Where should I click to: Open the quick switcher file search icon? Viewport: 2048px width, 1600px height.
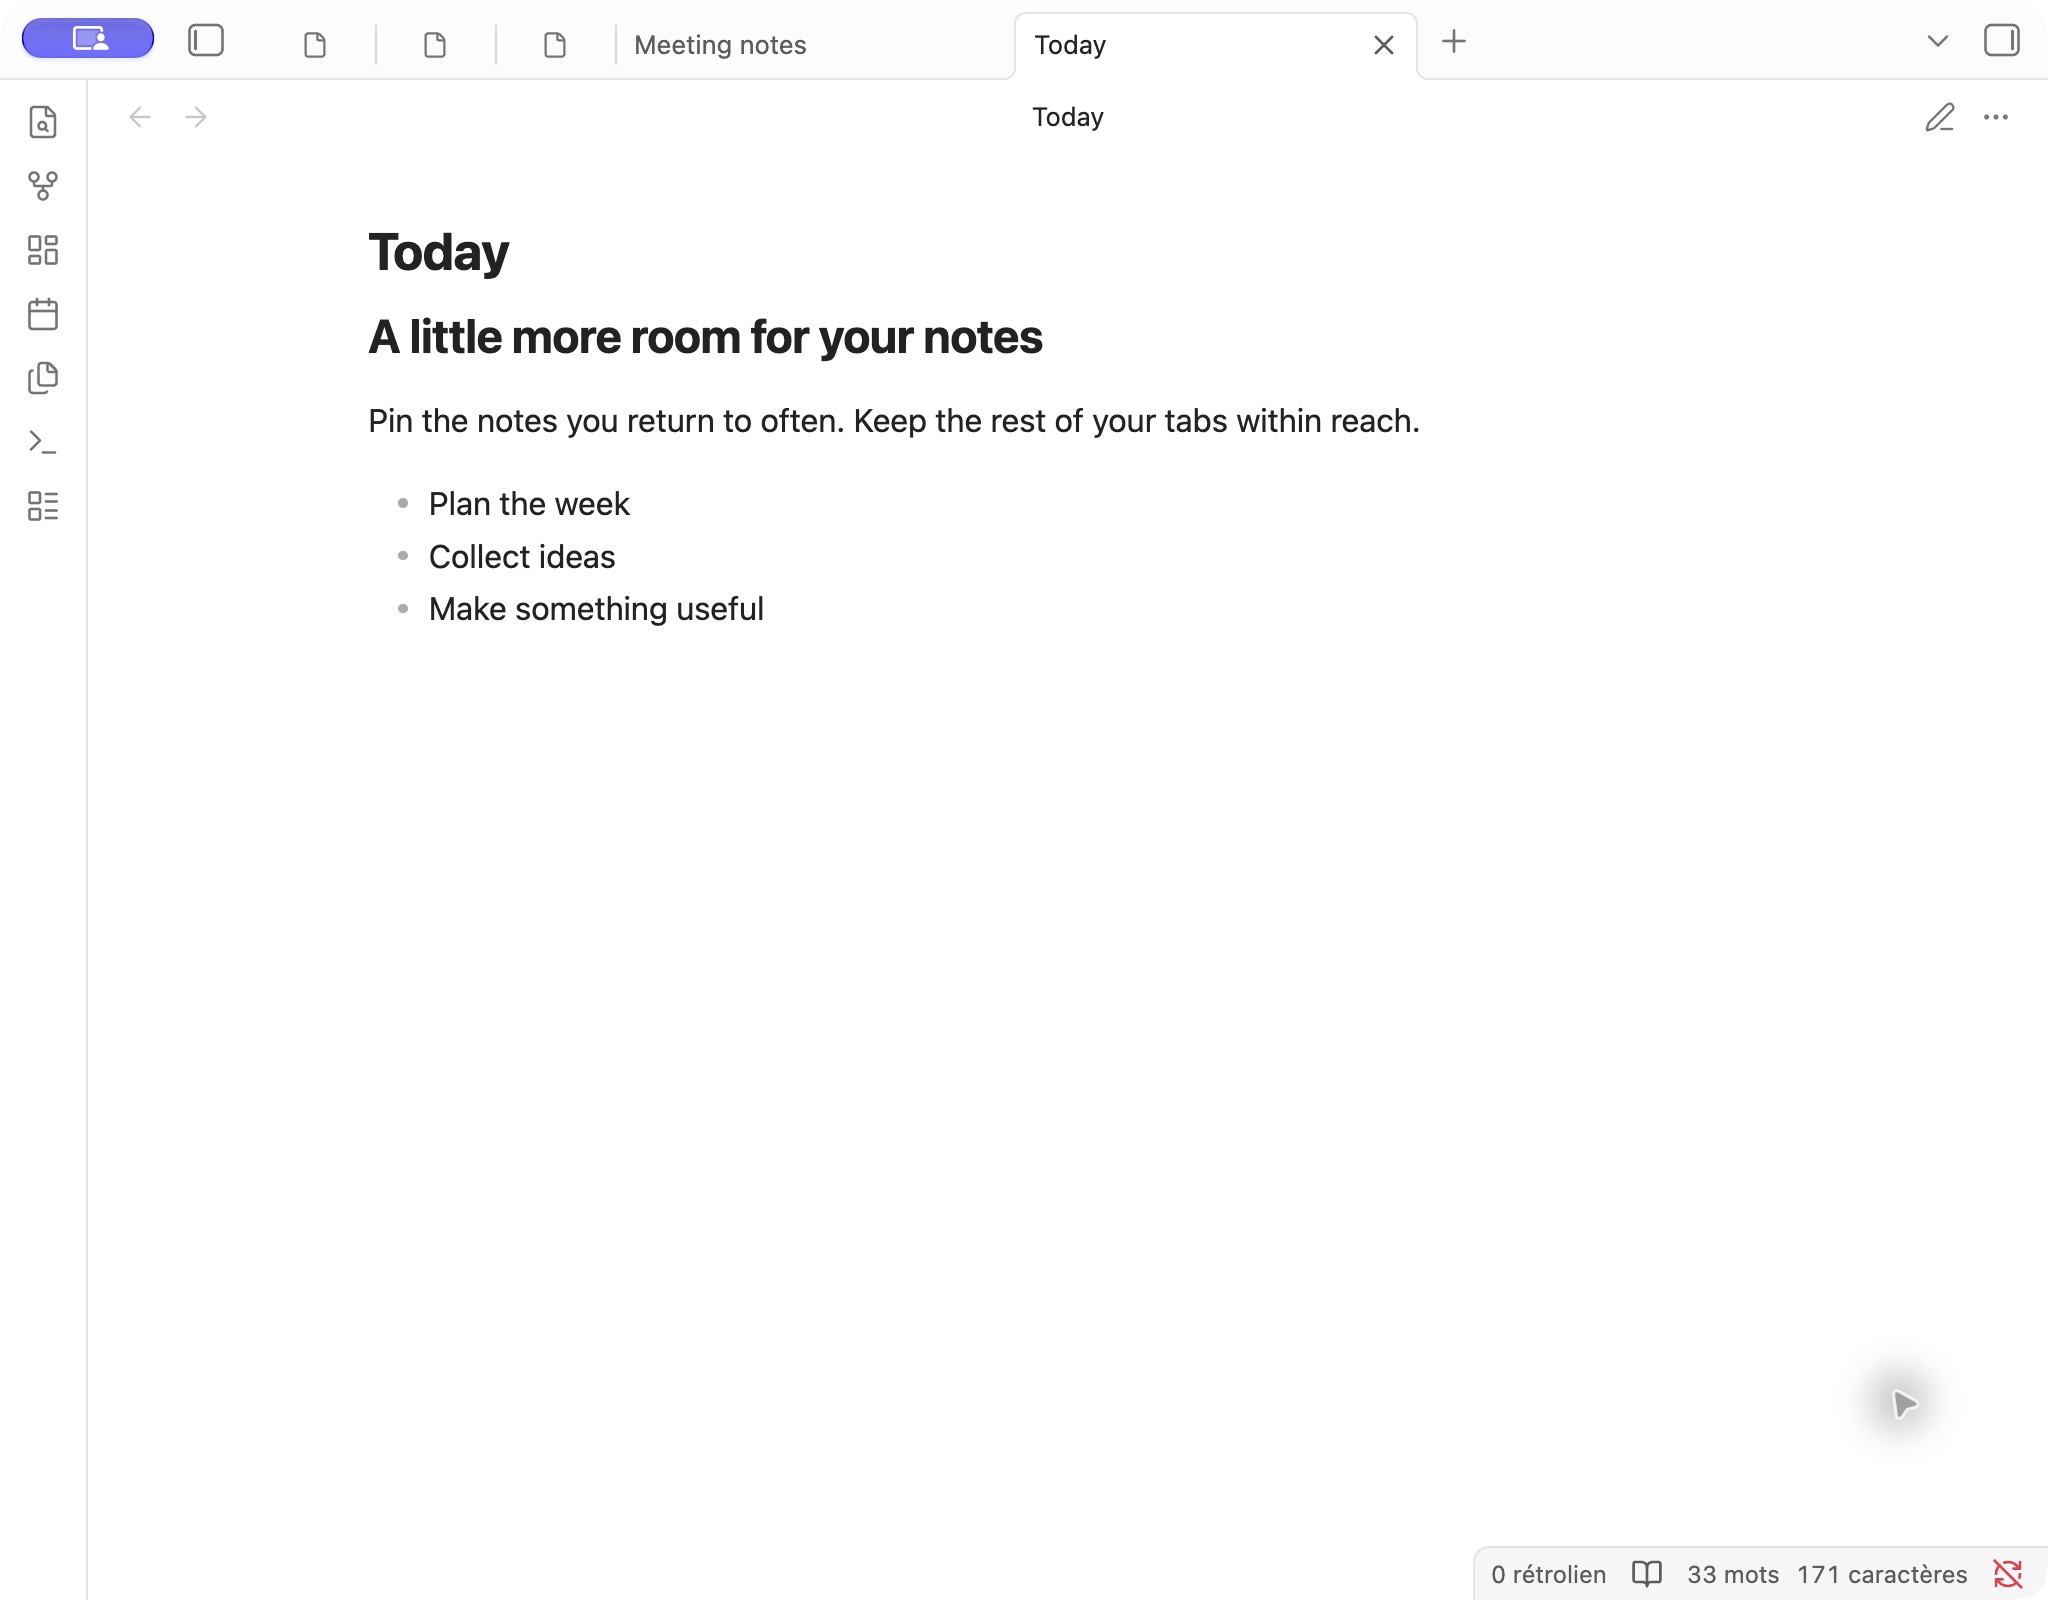tap(43, 122)
